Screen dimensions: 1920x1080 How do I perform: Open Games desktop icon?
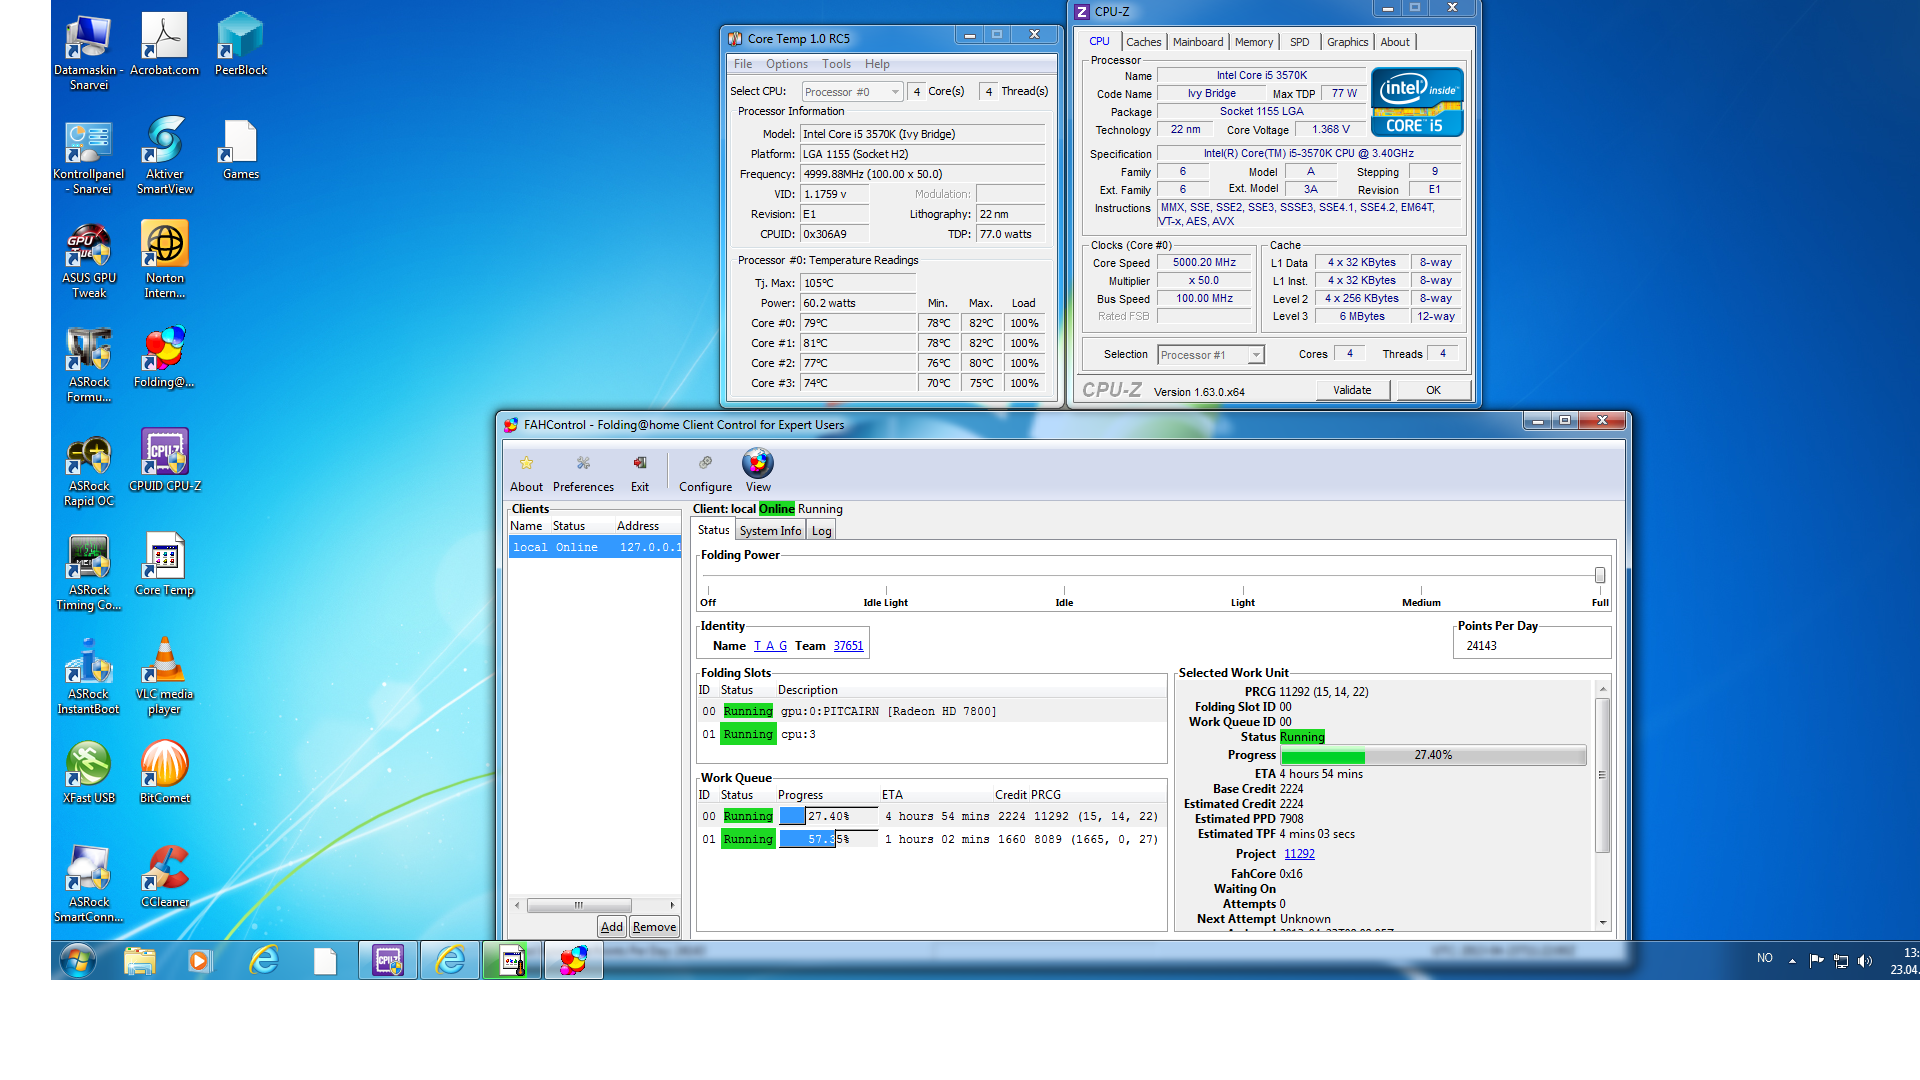[x=241, y=150]
